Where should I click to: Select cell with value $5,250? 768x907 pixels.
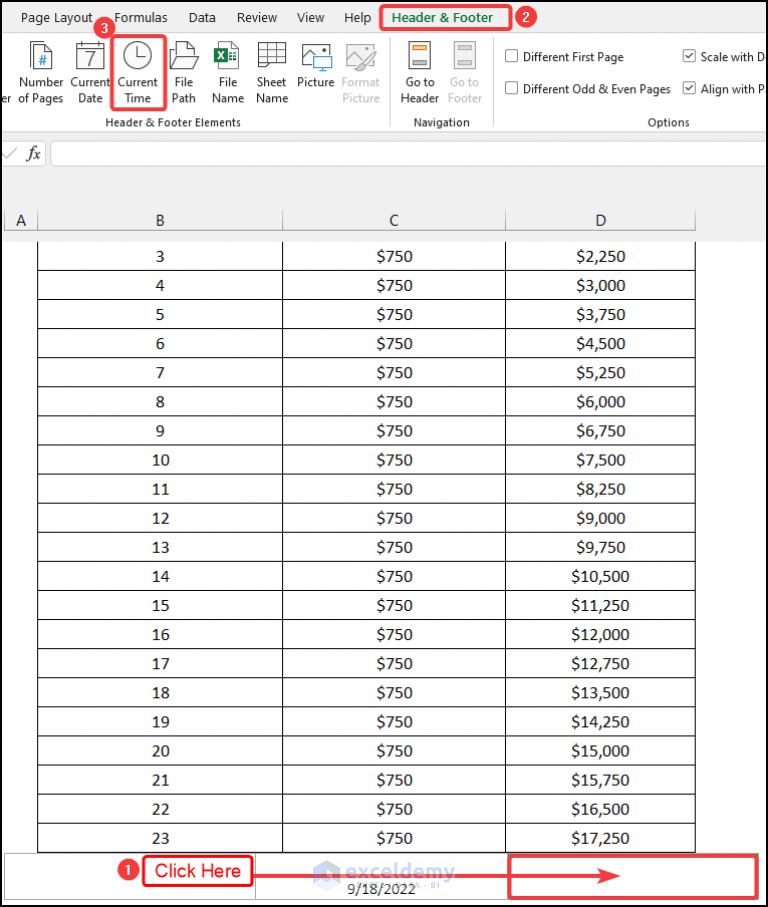(x=600, y=373)
